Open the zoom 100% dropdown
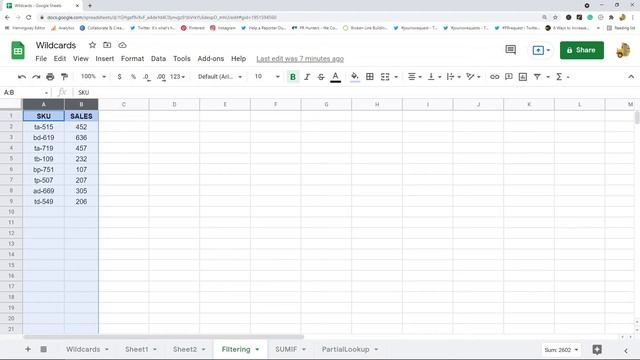Viewport: 640px width, 360px height. pos(93,76)
